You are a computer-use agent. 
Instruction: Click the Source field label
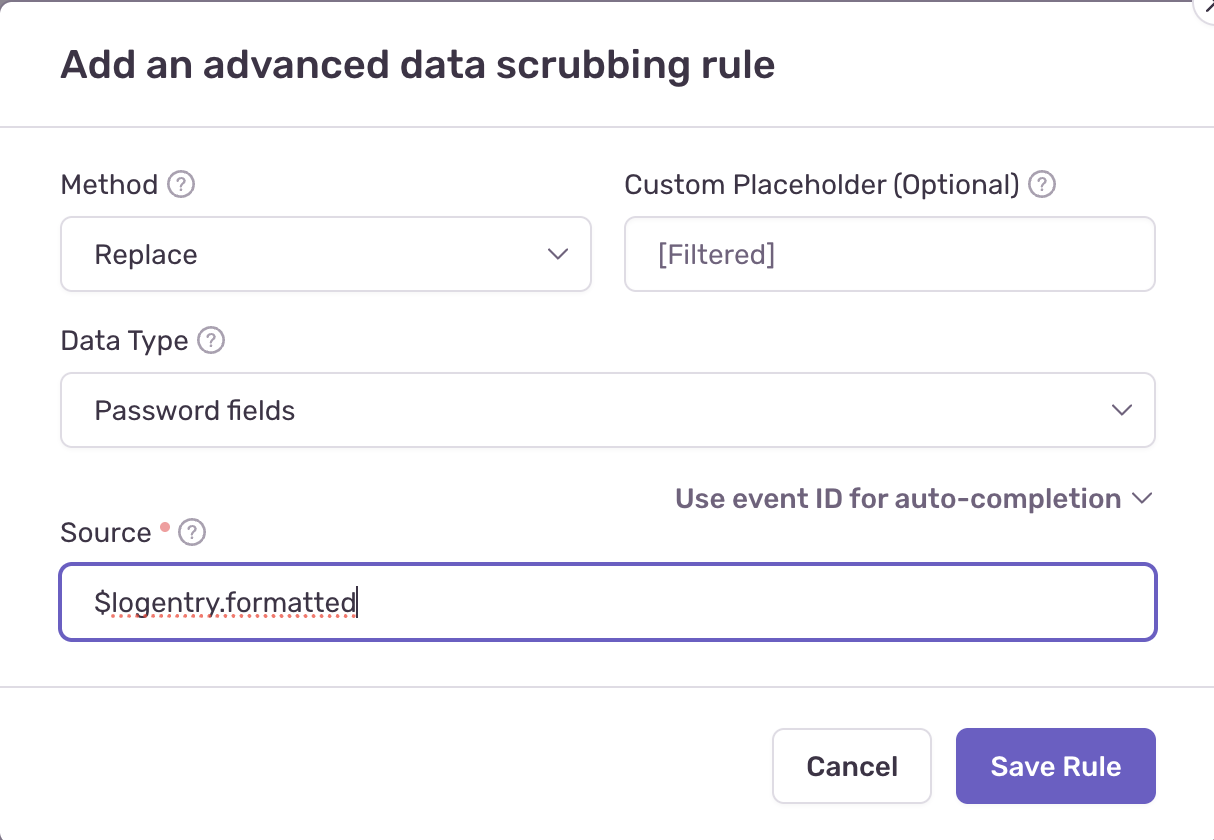(105, 533)
